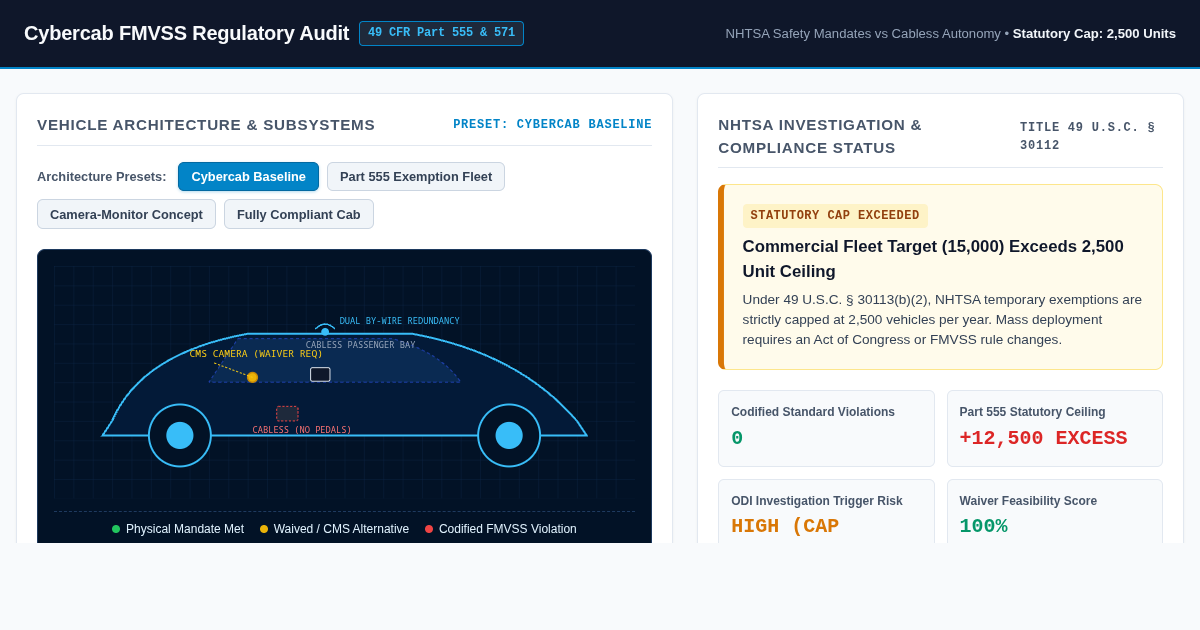Switch to Camera-Monitor Concept preset

tap(126, 214)
